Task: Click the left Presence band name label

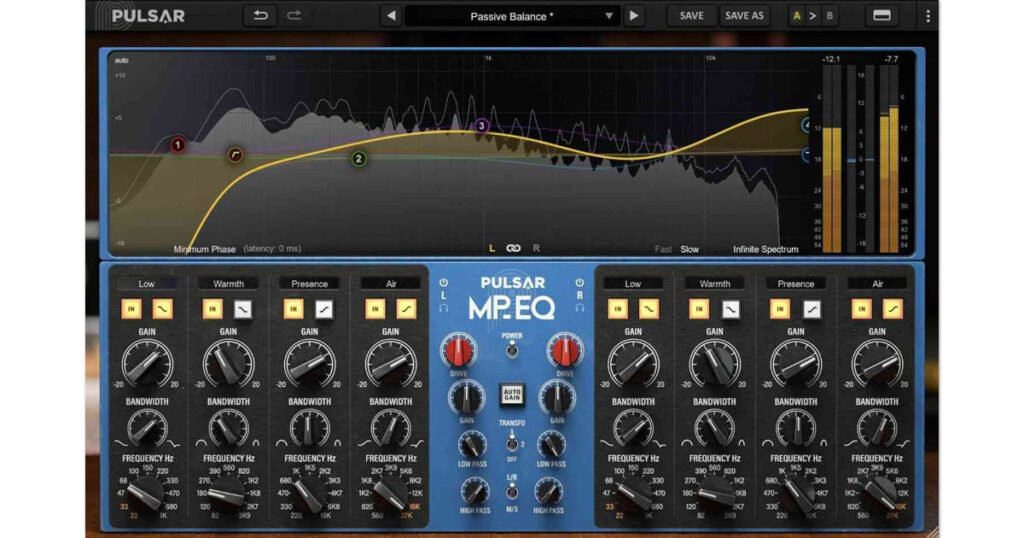Action: [309, 284]
